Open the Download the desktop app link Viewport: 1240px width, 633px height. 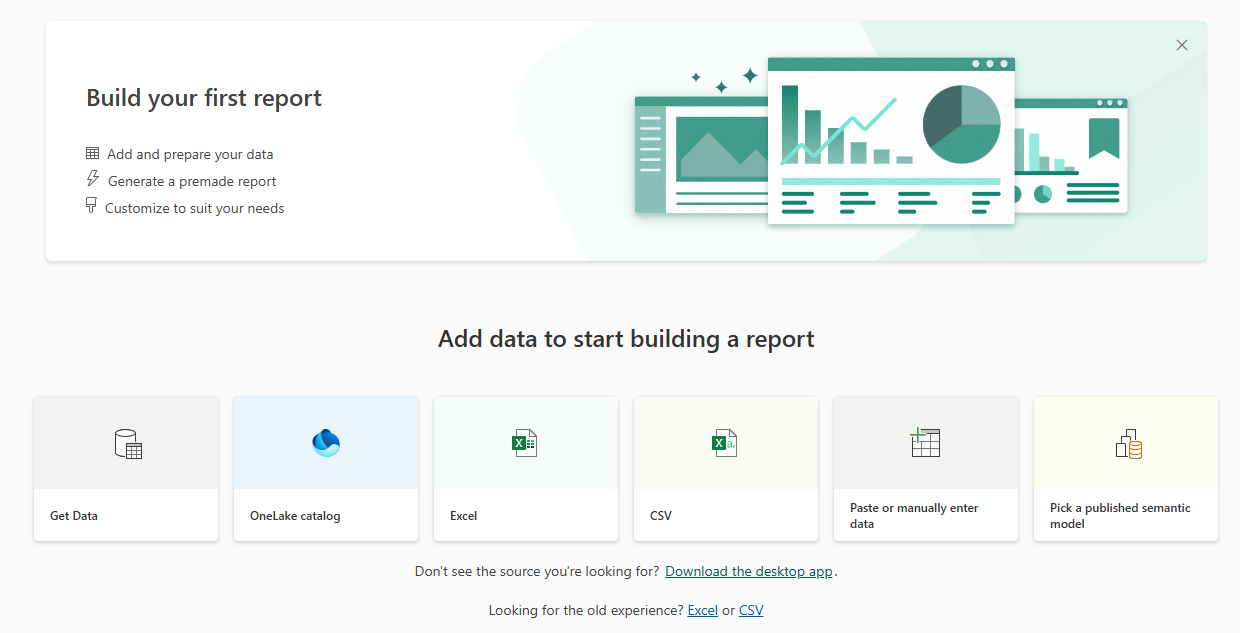[x=748, y=571]
